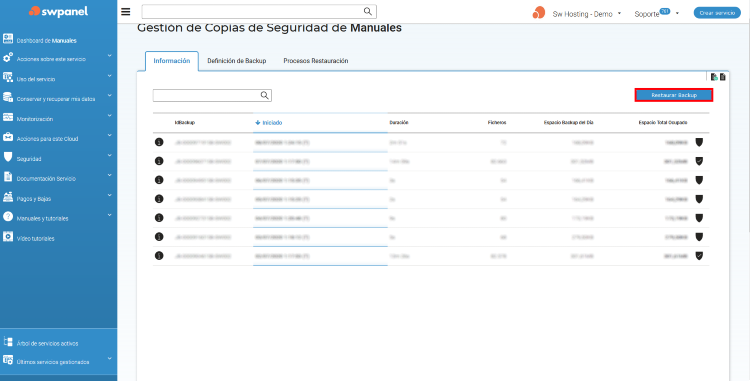Expand the Pagos y Bajas chevron
Image resolution: width=750 pixels, height=381 pixels.
(x=110, y=195)
